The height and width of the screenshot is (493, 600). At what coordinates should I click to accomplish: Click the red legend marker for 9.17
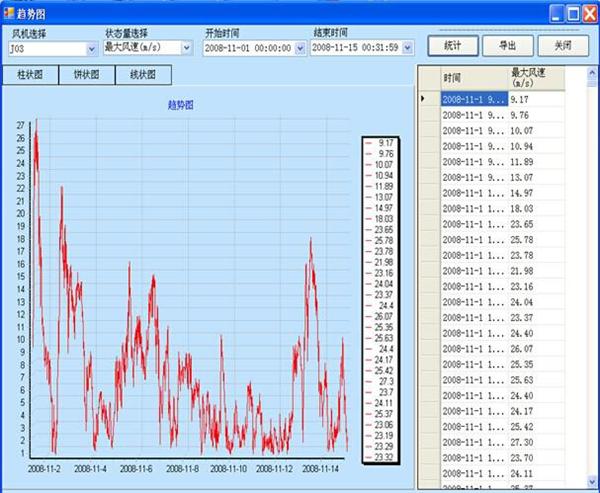(x=369, y=143)
